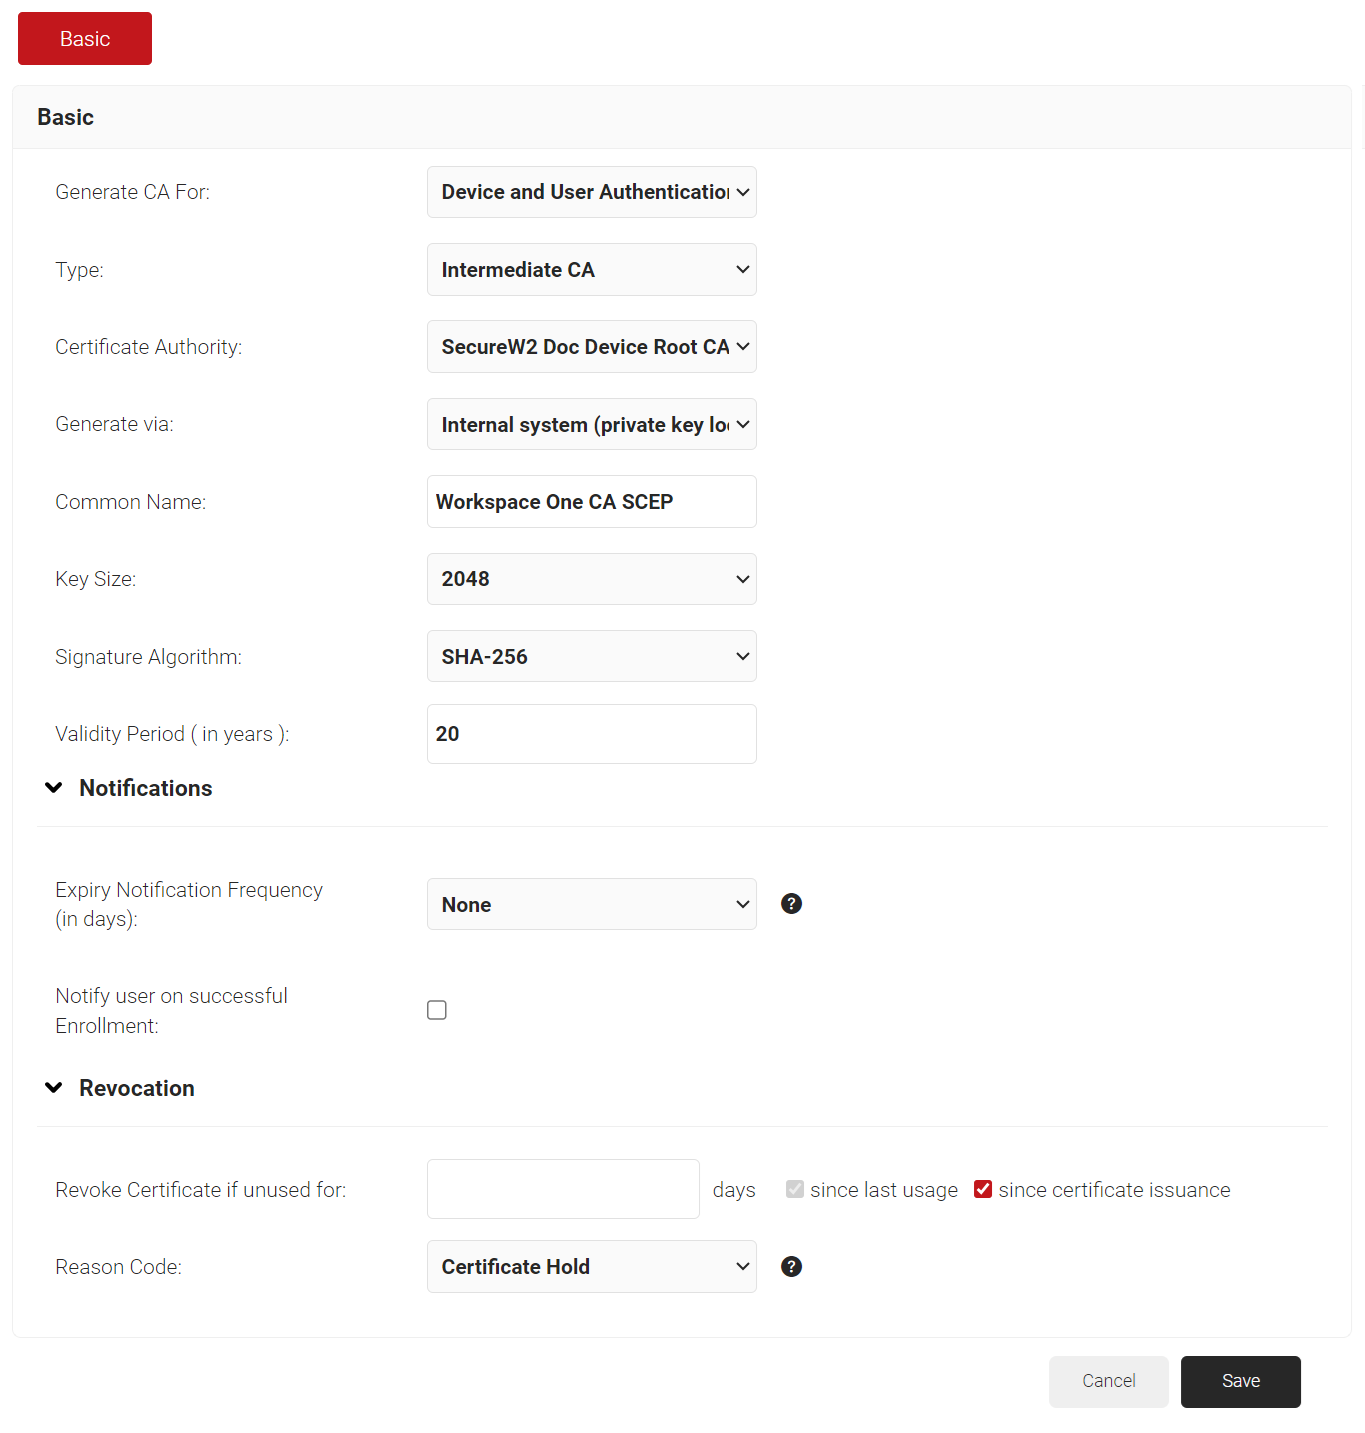Click the Revoke Certificate days input field

[x=563, y=1189]
